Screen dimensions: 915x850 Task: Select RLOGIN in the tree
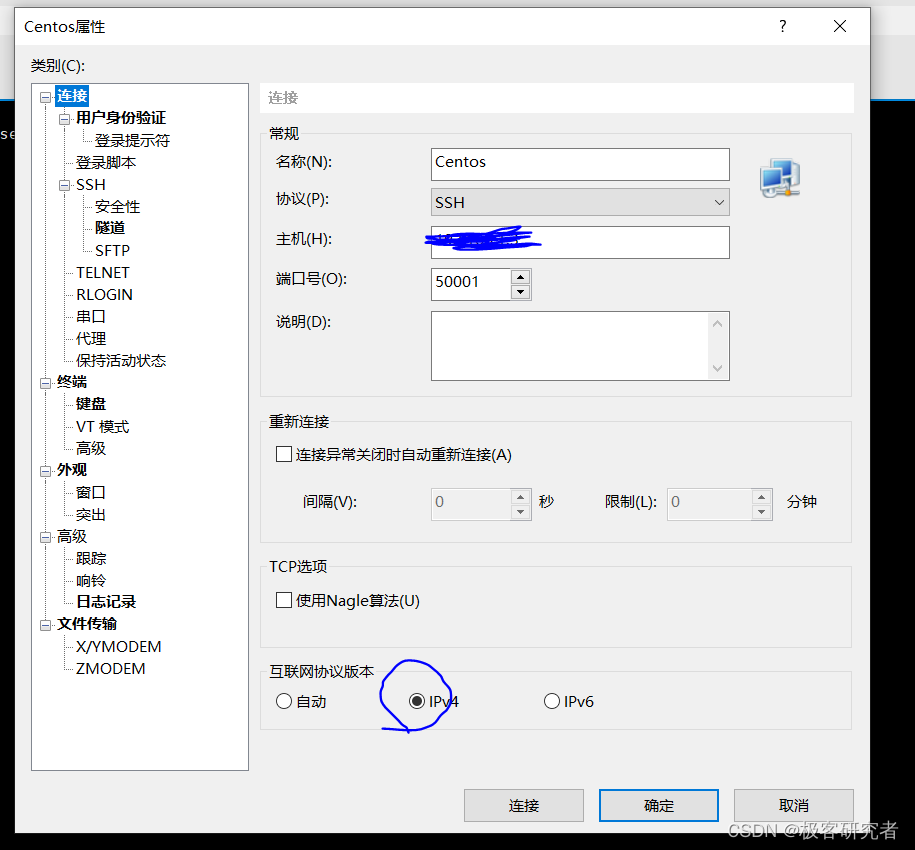pos(104,295)
